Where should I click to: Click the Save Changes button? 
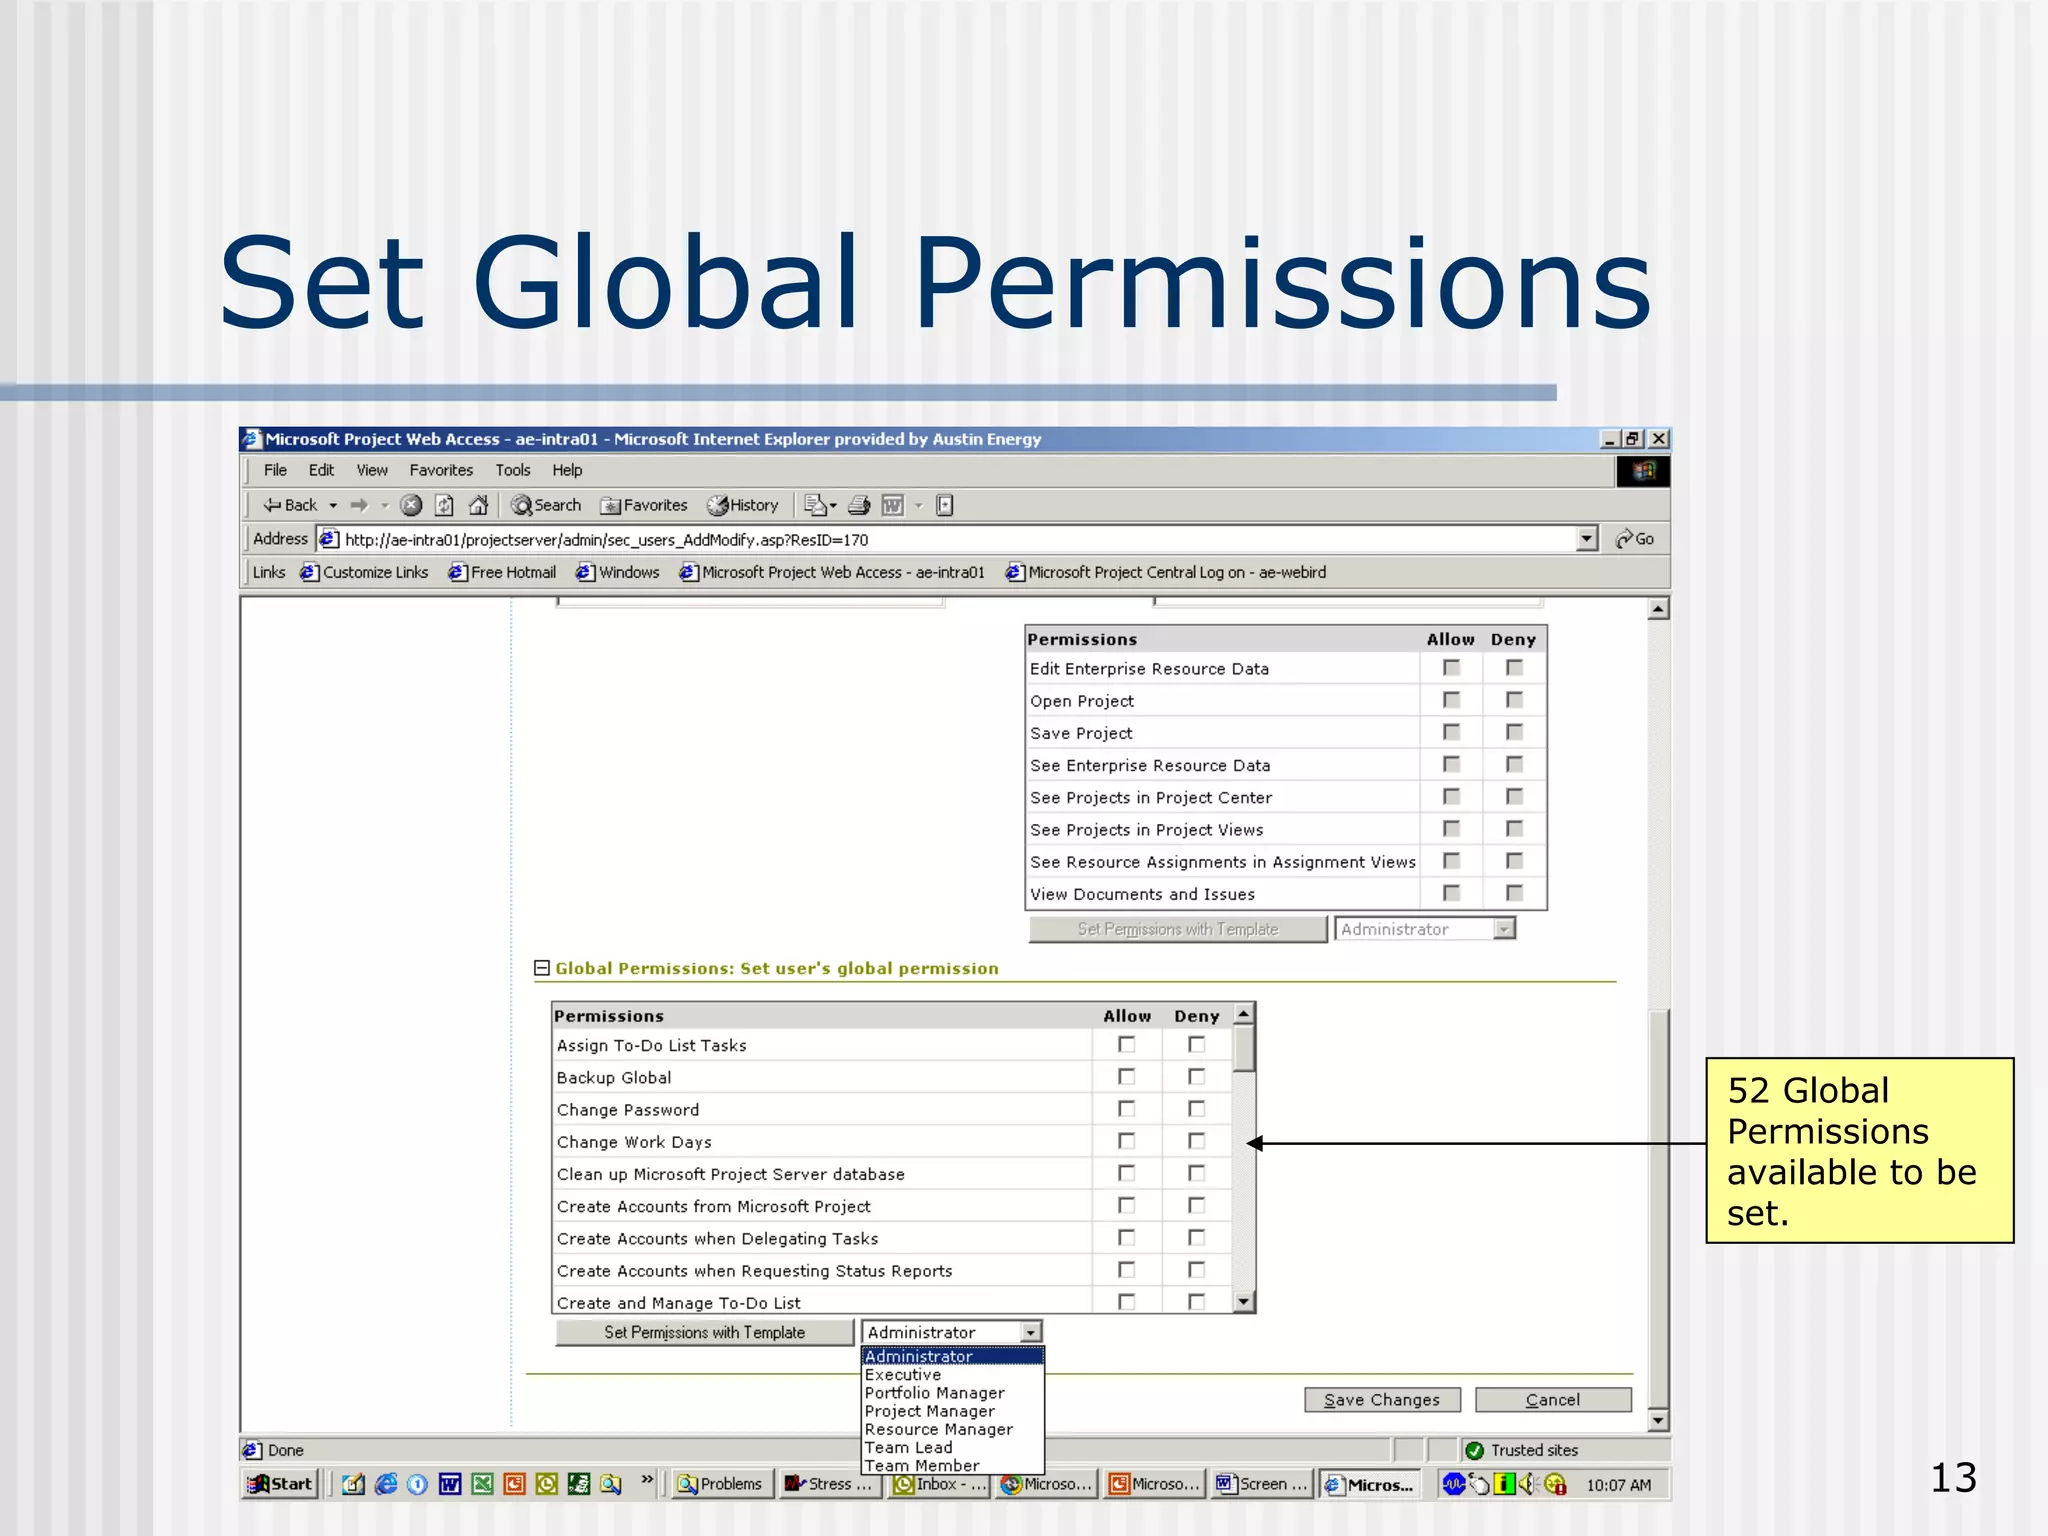pyautogui.click(x=1382, y=1400)
